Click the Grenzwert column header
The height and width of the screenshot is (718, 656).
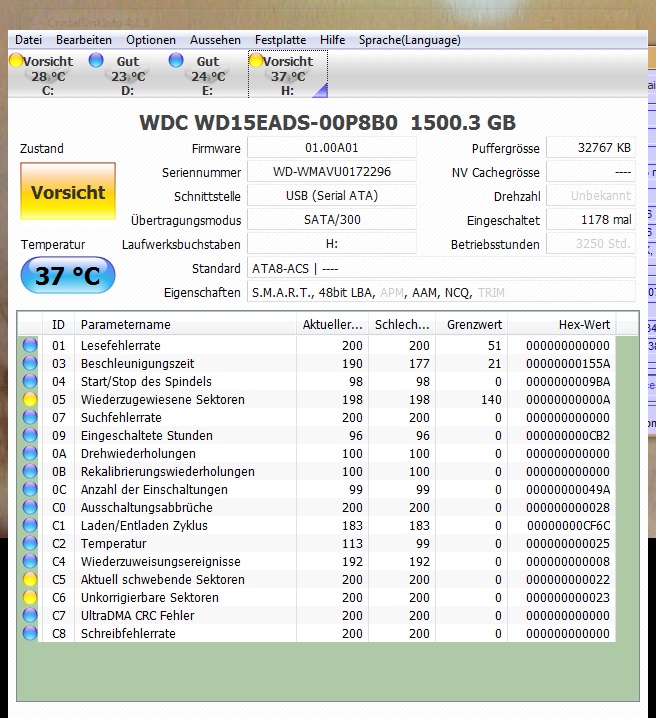(x=472, y=325)
